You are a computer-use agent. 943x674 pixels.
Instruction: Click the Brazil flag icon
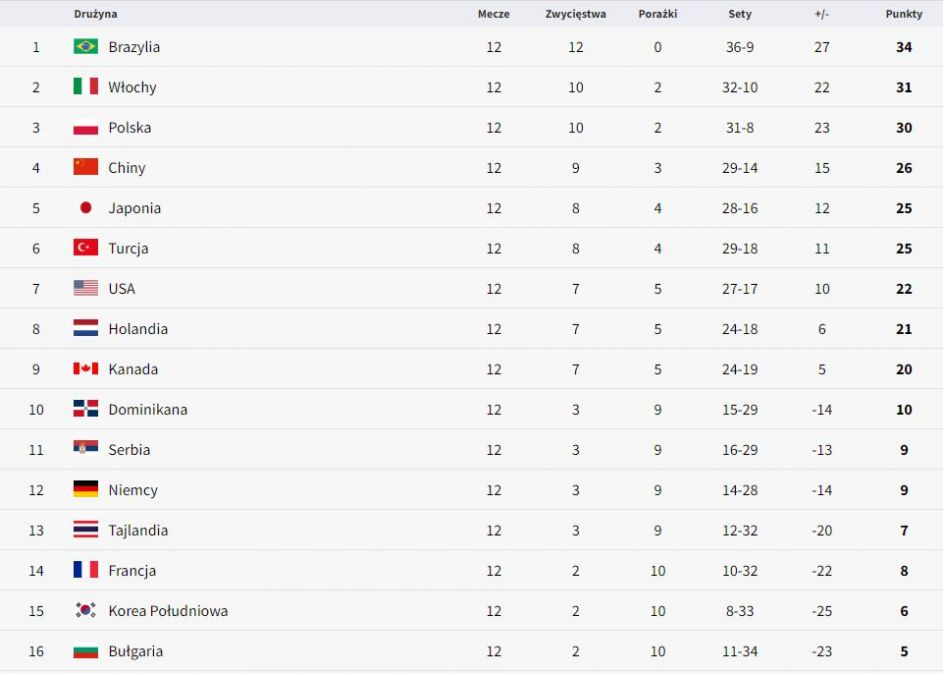click(x=85, y=47)
